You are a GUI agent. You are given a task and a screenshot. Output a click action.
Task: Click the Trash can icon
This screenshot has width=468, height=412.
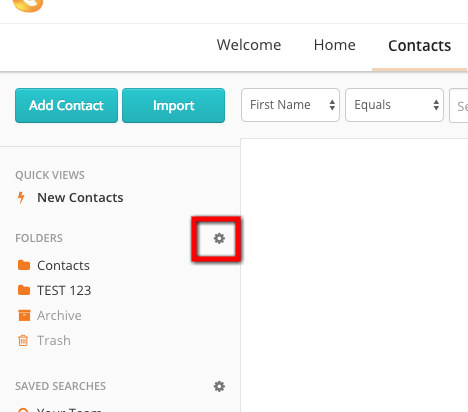23,341
